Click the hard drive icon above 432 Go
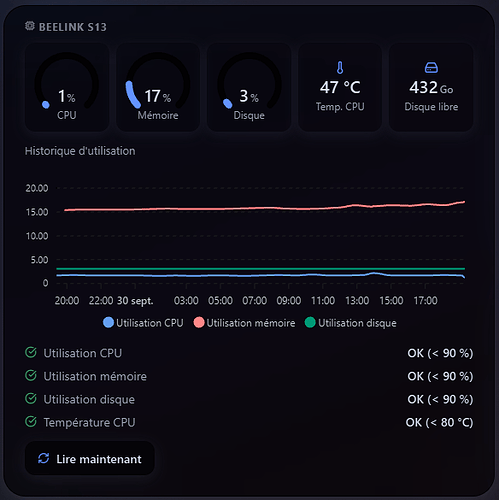 pyautogui.click(x=431, y=67)
